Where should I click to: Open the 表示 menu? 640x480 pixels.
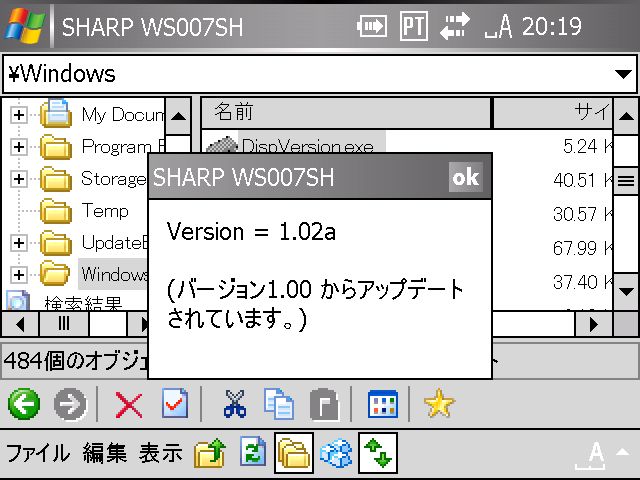click(160, 453)
